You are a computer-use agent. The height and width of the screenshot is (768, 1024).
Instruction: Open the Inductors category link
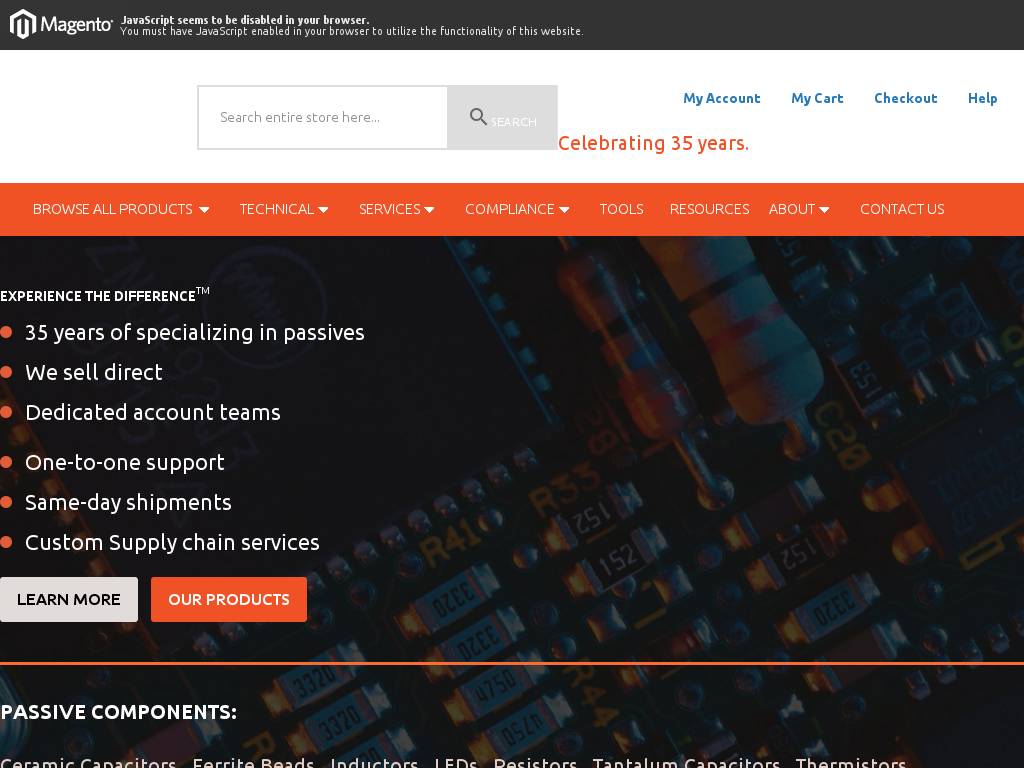pos(374,762)
